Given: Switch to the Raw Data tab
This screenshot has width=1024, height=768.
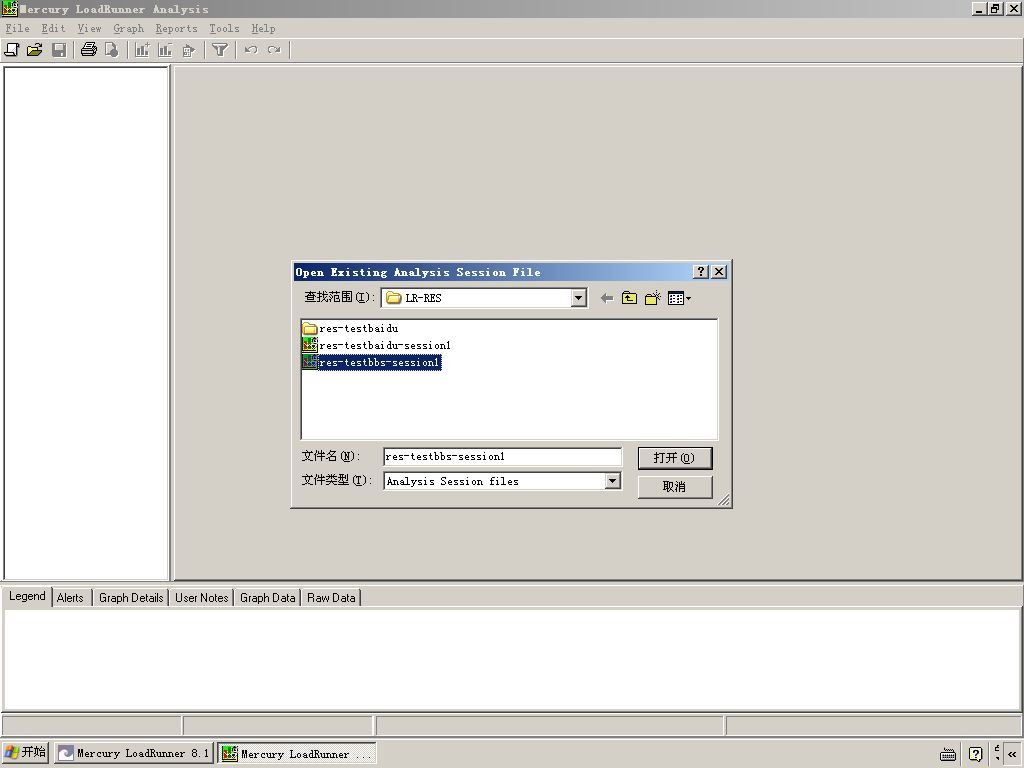Looking at the screenshot, I should click(331, 598).
